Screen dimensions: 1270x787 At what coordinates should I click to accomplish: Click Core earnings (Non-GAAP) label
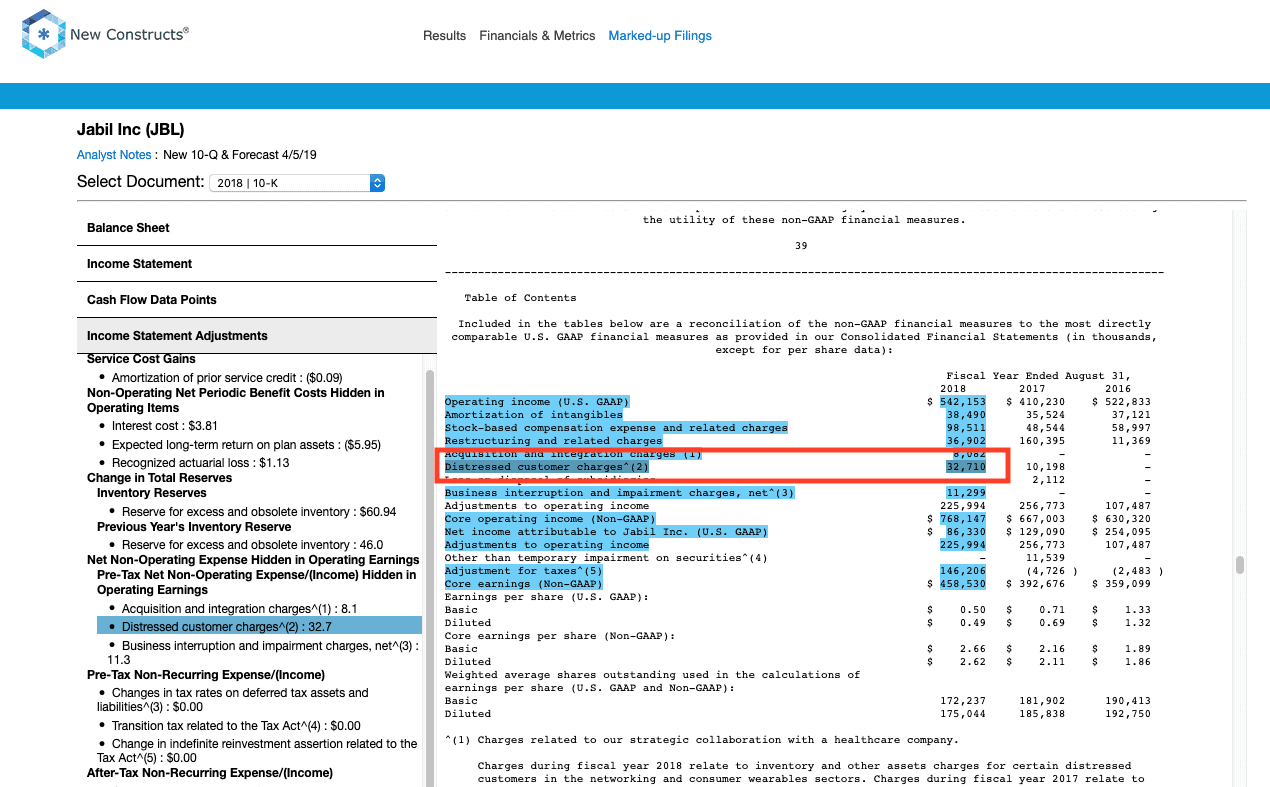tap(524, 584)
